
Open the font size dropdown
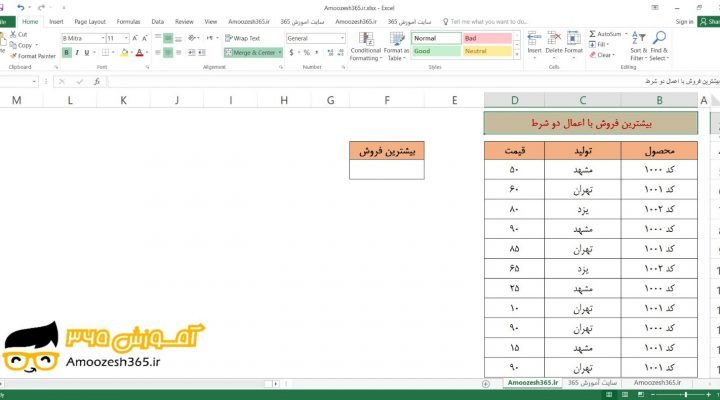[x=126, y=39]
